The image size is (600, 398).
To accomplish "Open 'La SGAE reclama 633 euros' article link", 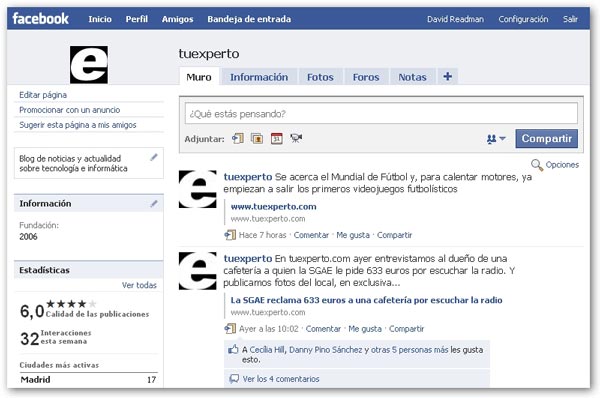I will pyautogui.click(x=366, y=300).
